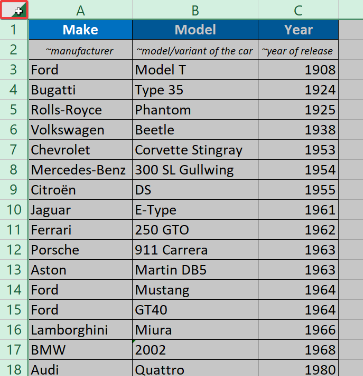The width and height of the screenshot is (363, 376).
Task: Click the Year header cell
Action: coord(298,30)
